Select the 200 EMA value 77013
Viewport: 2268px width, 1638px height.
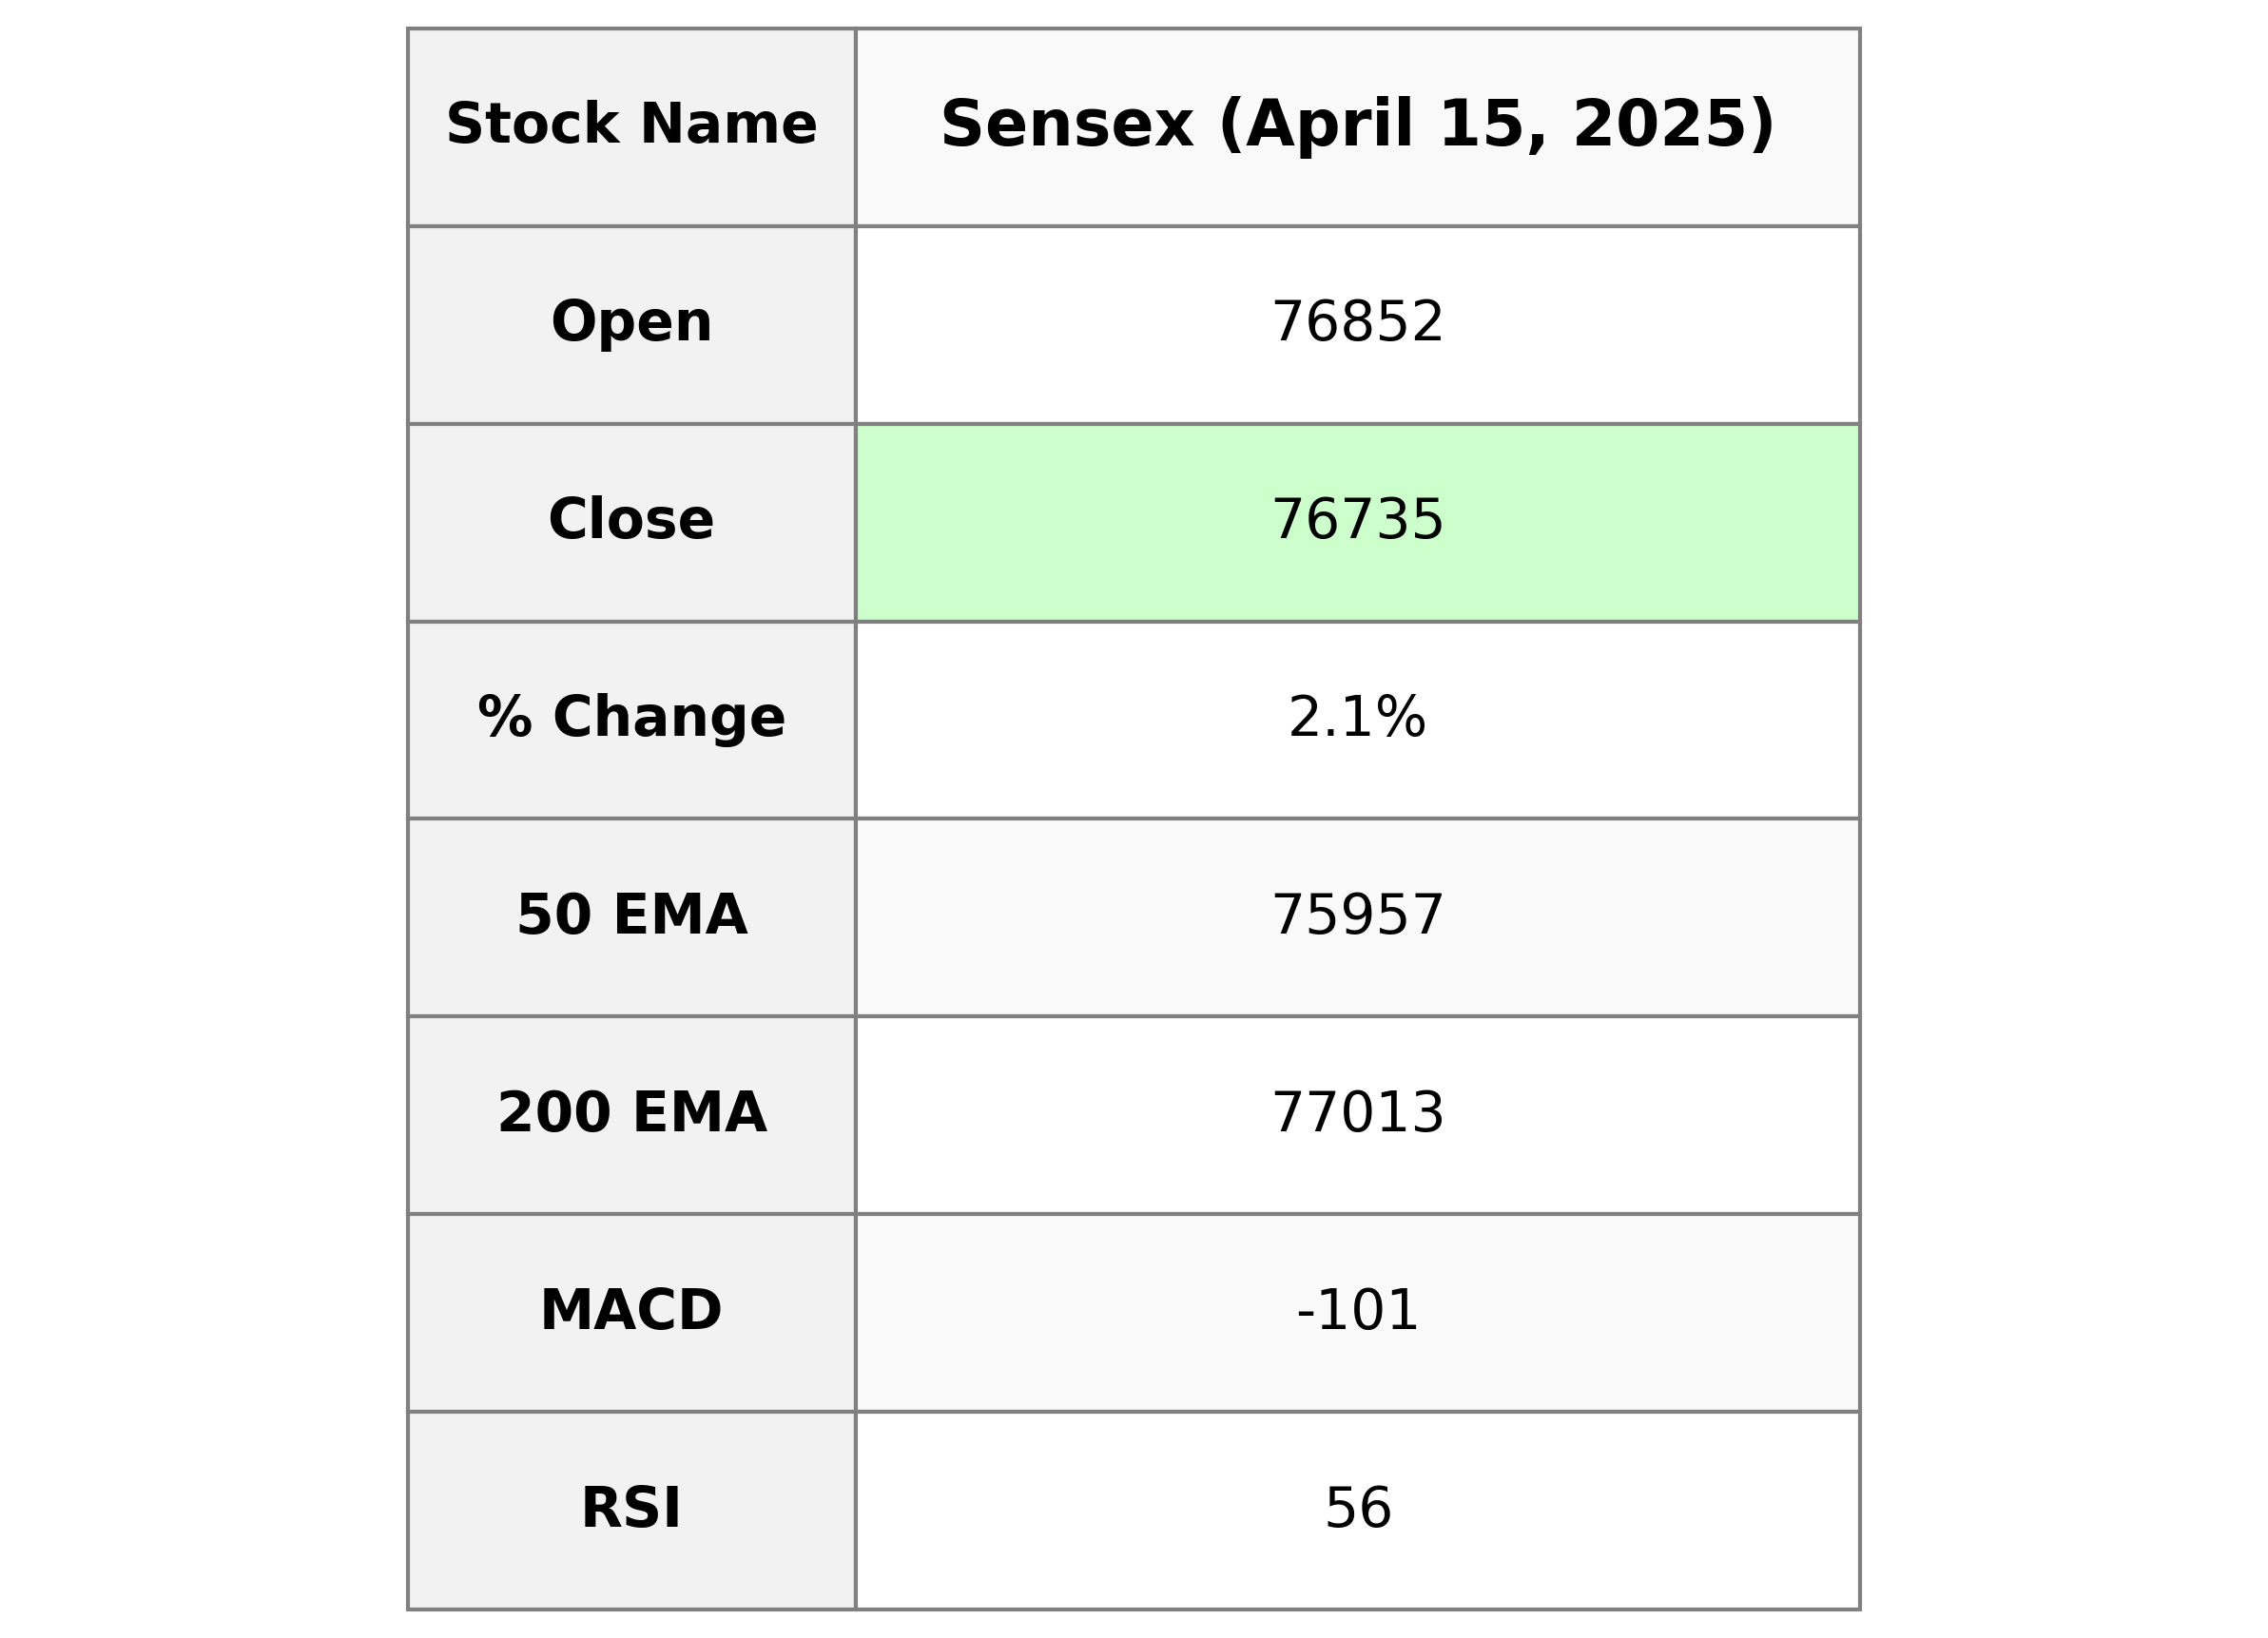(1357, 1113)
